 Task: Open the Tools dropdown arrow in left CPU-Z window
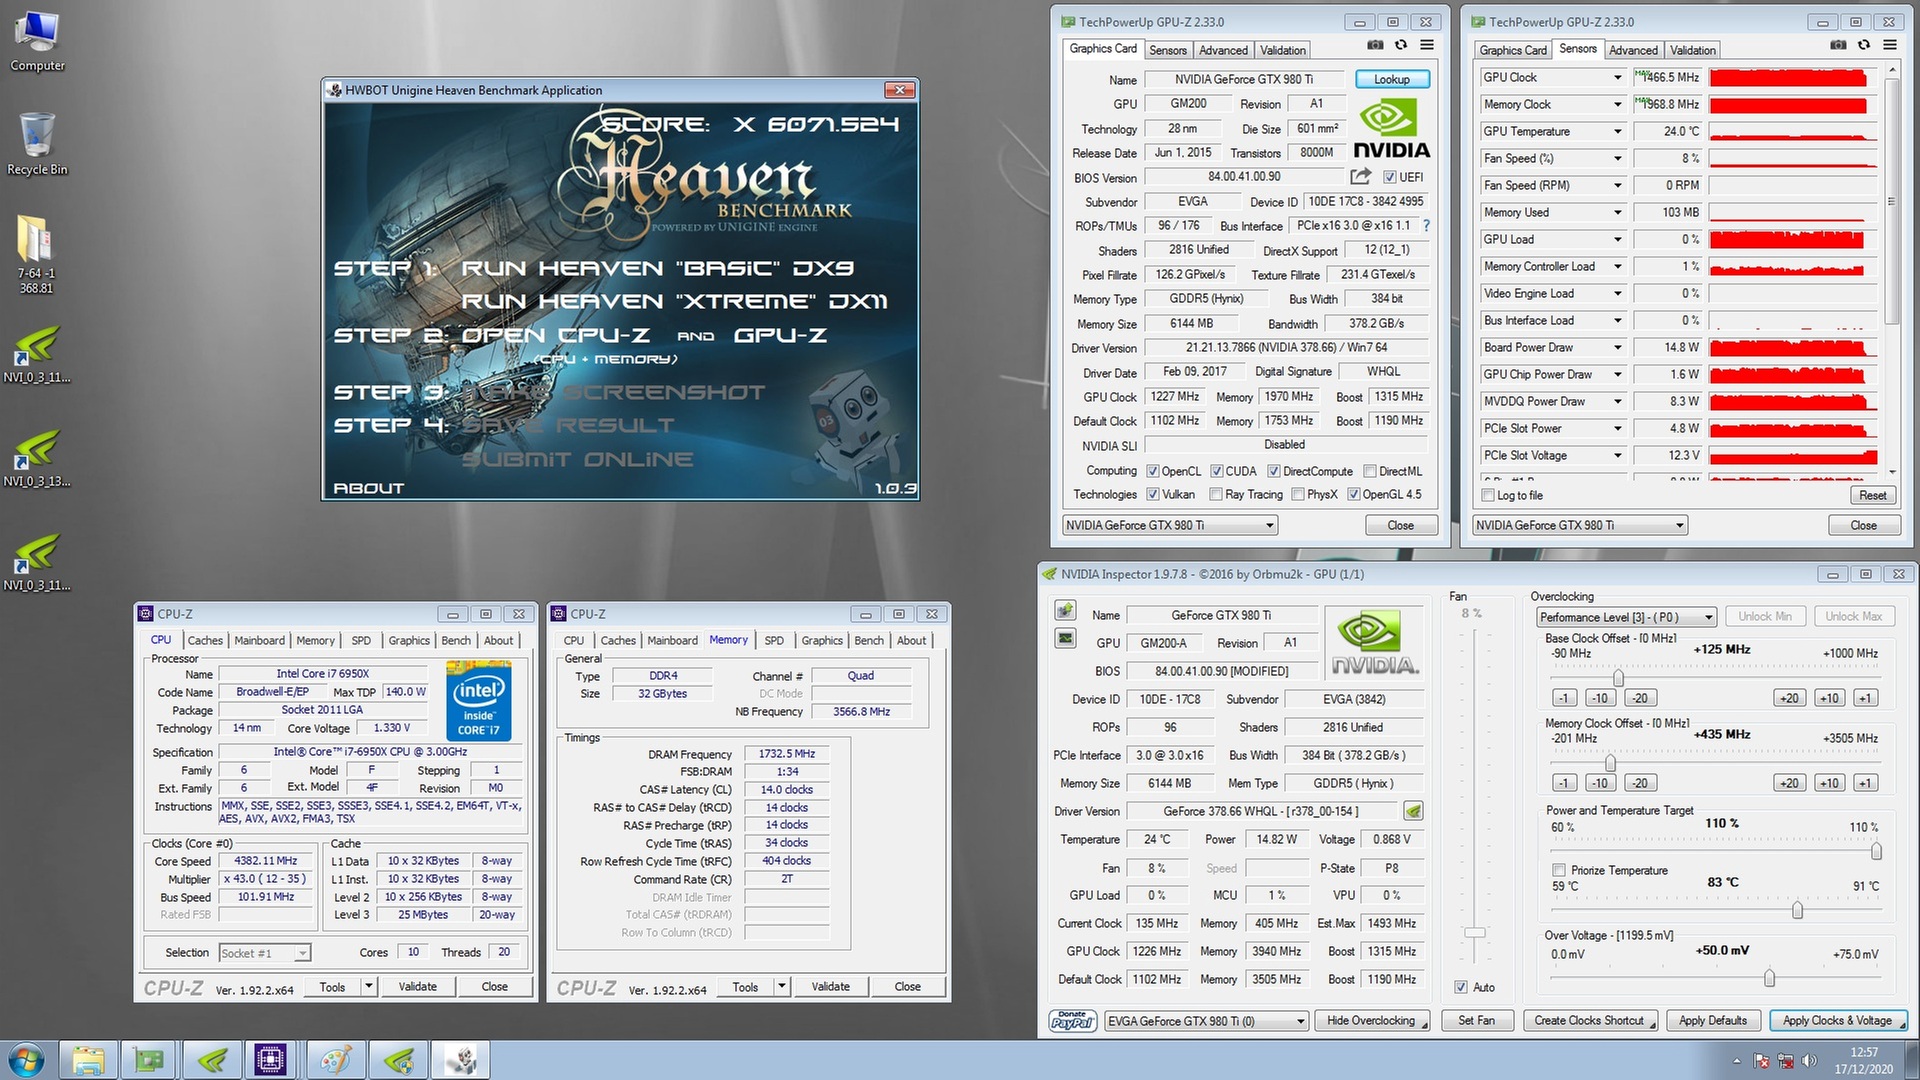368,987
